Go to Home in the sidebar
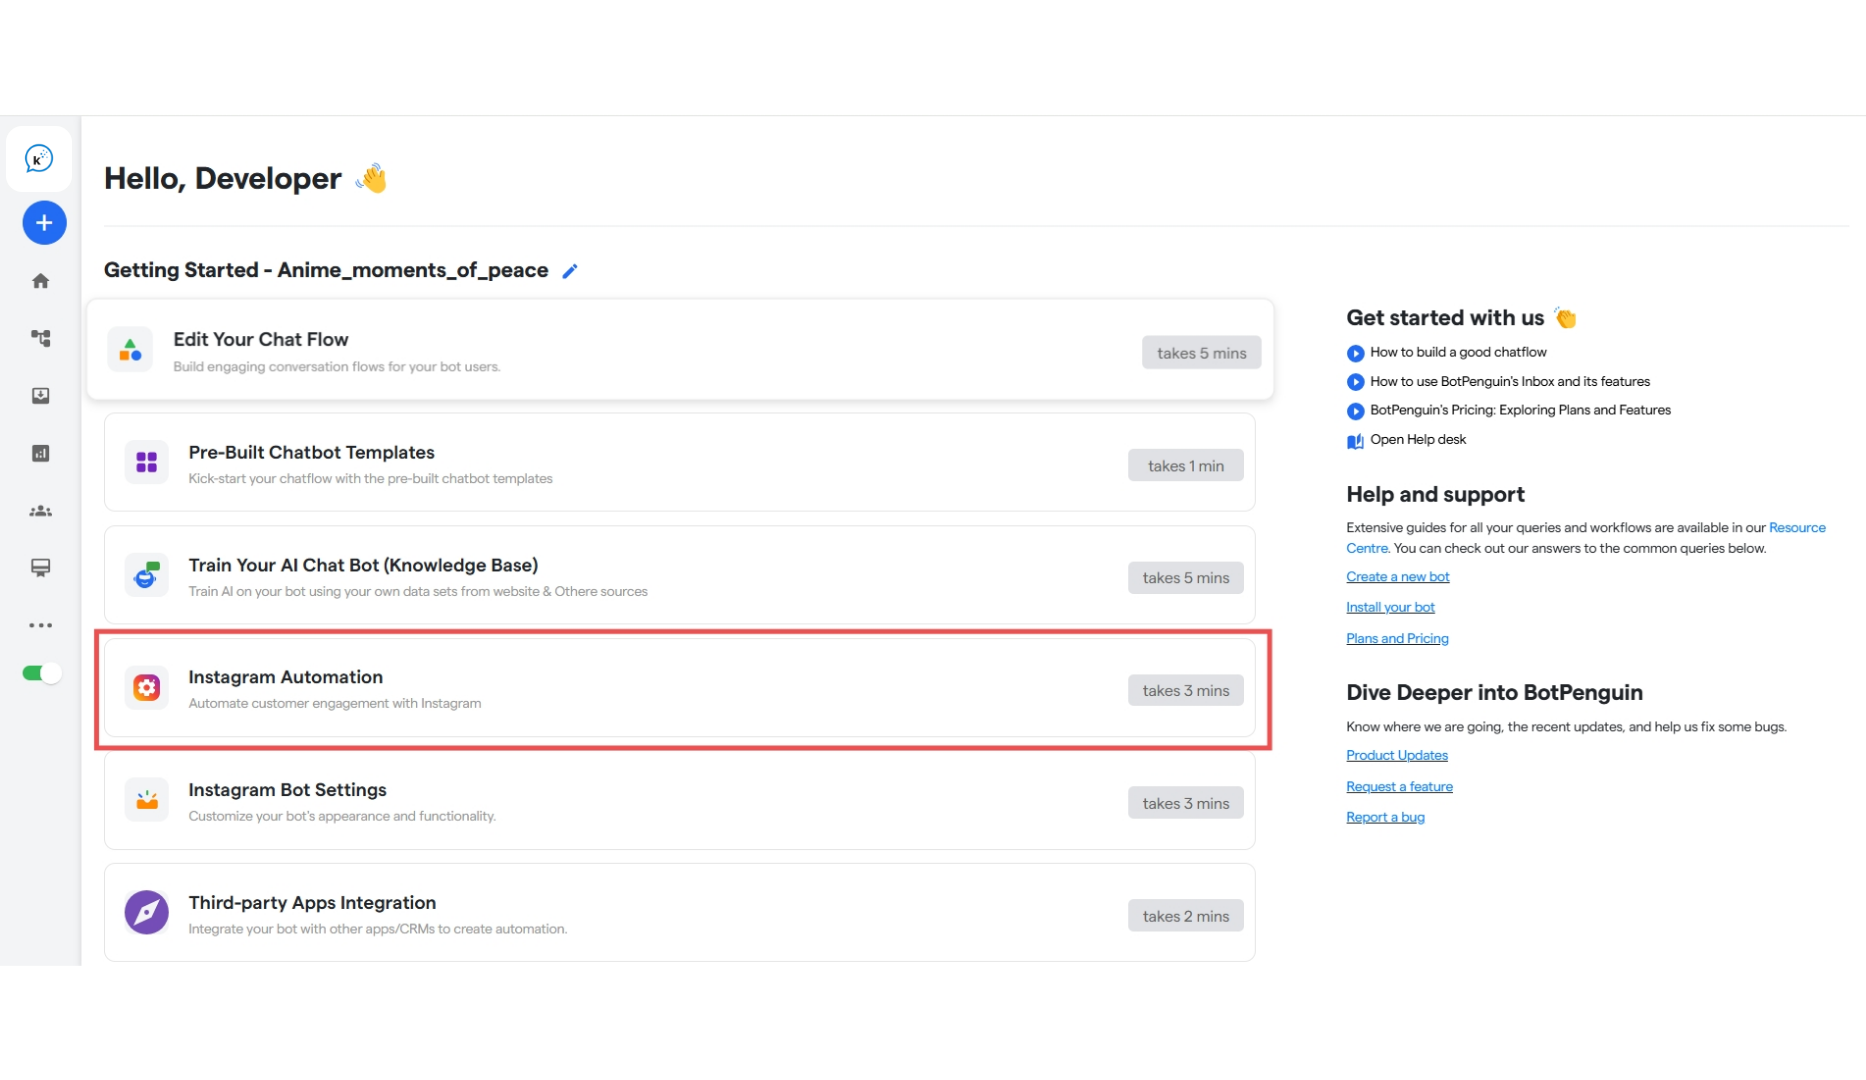The height and width of the screenshot is (1080, 1866). 41,281
